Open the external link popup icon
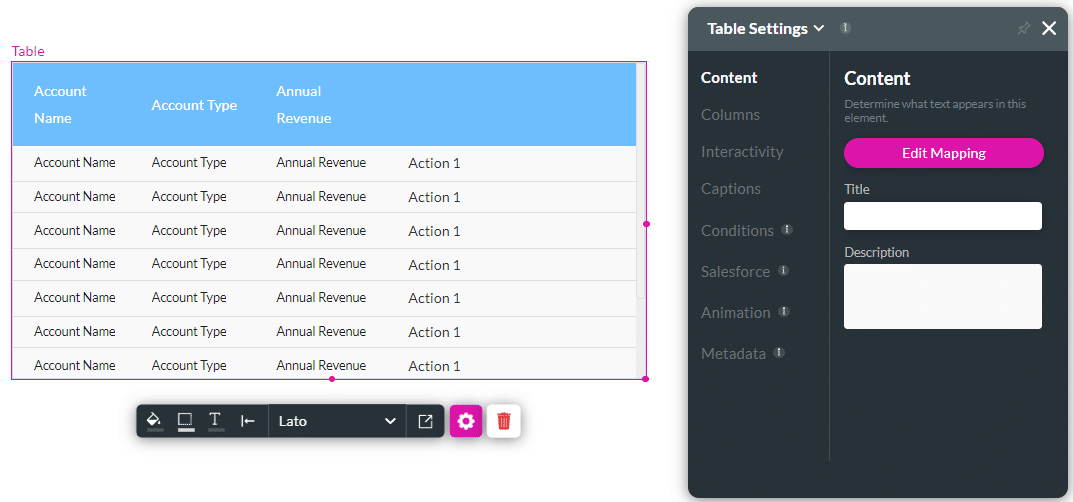 (425, 421)
